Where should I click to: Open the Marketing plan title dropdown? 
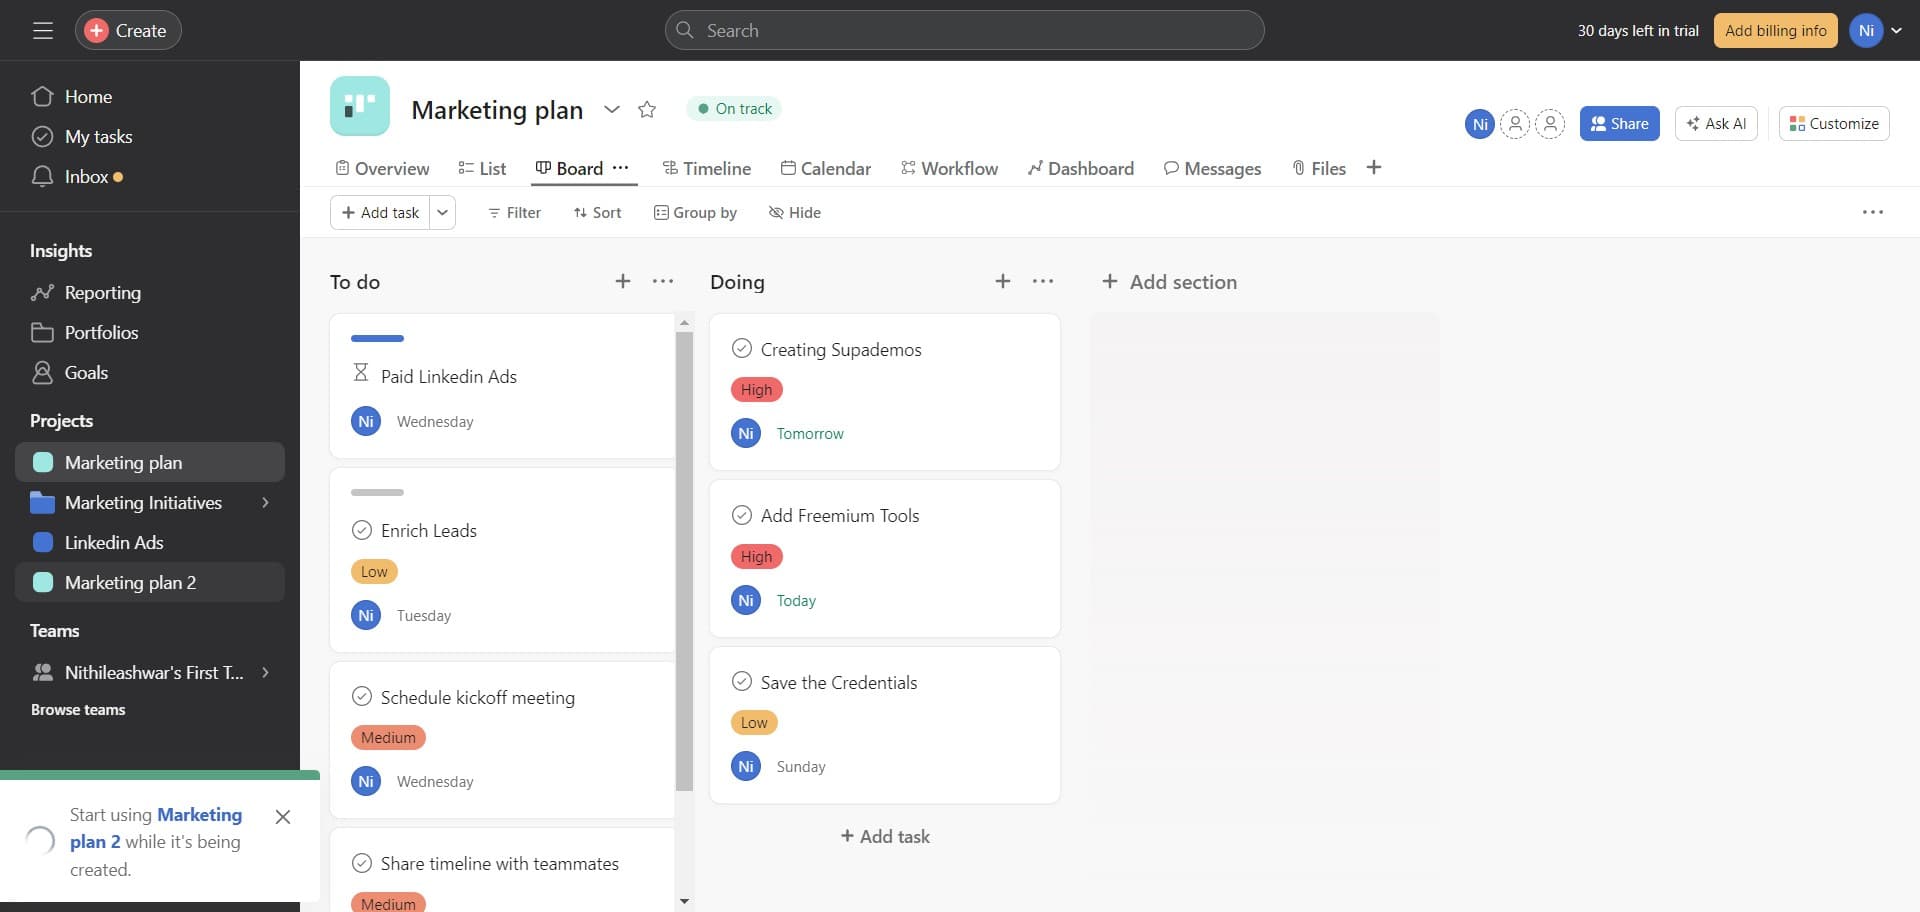(612, 110)
